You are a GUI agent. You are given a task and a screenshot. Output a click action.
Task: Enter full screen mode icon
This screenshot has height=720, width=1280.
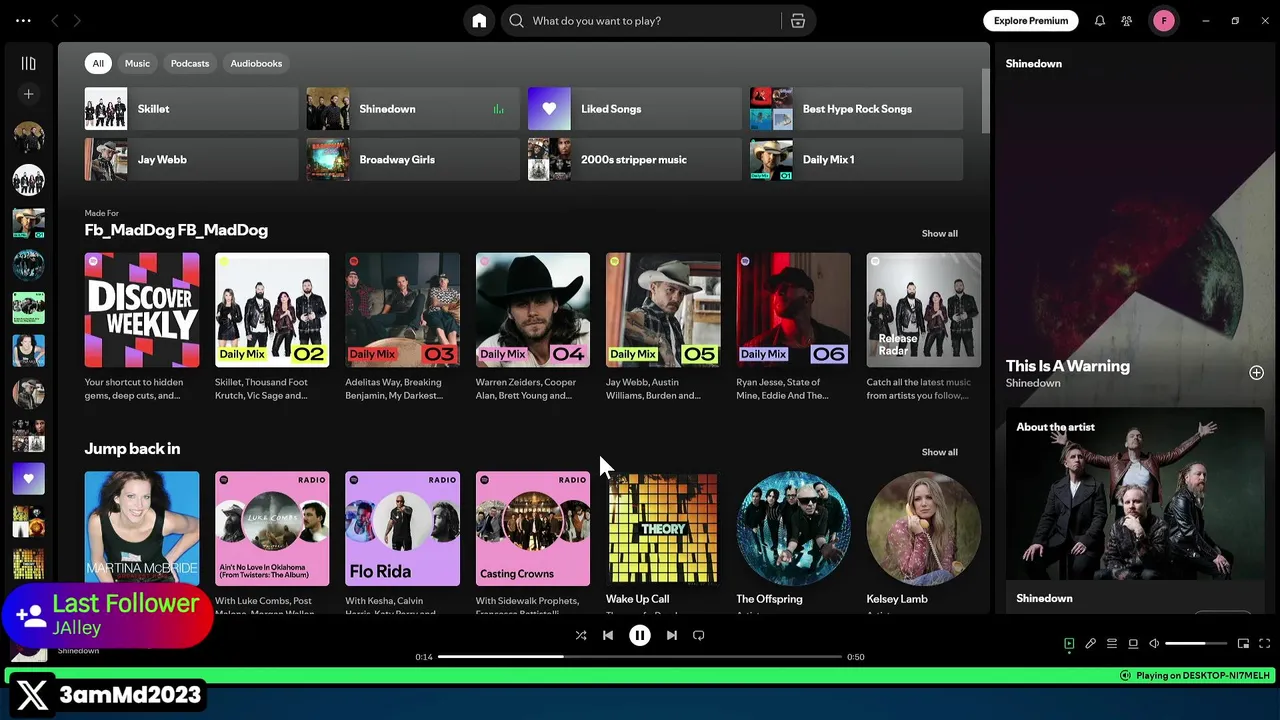click(x=1264, y=644)
